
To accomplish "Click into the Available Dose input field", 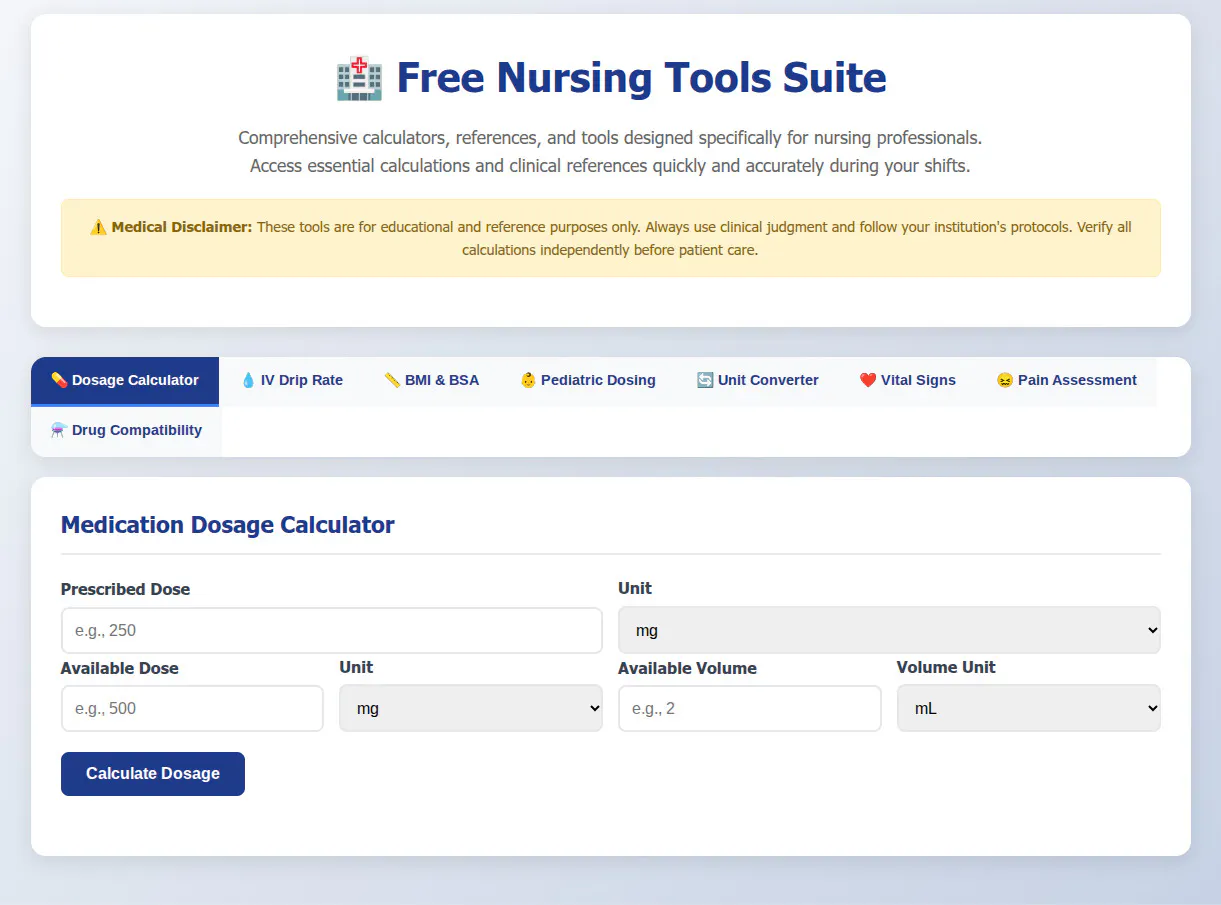I will (192, 708).
